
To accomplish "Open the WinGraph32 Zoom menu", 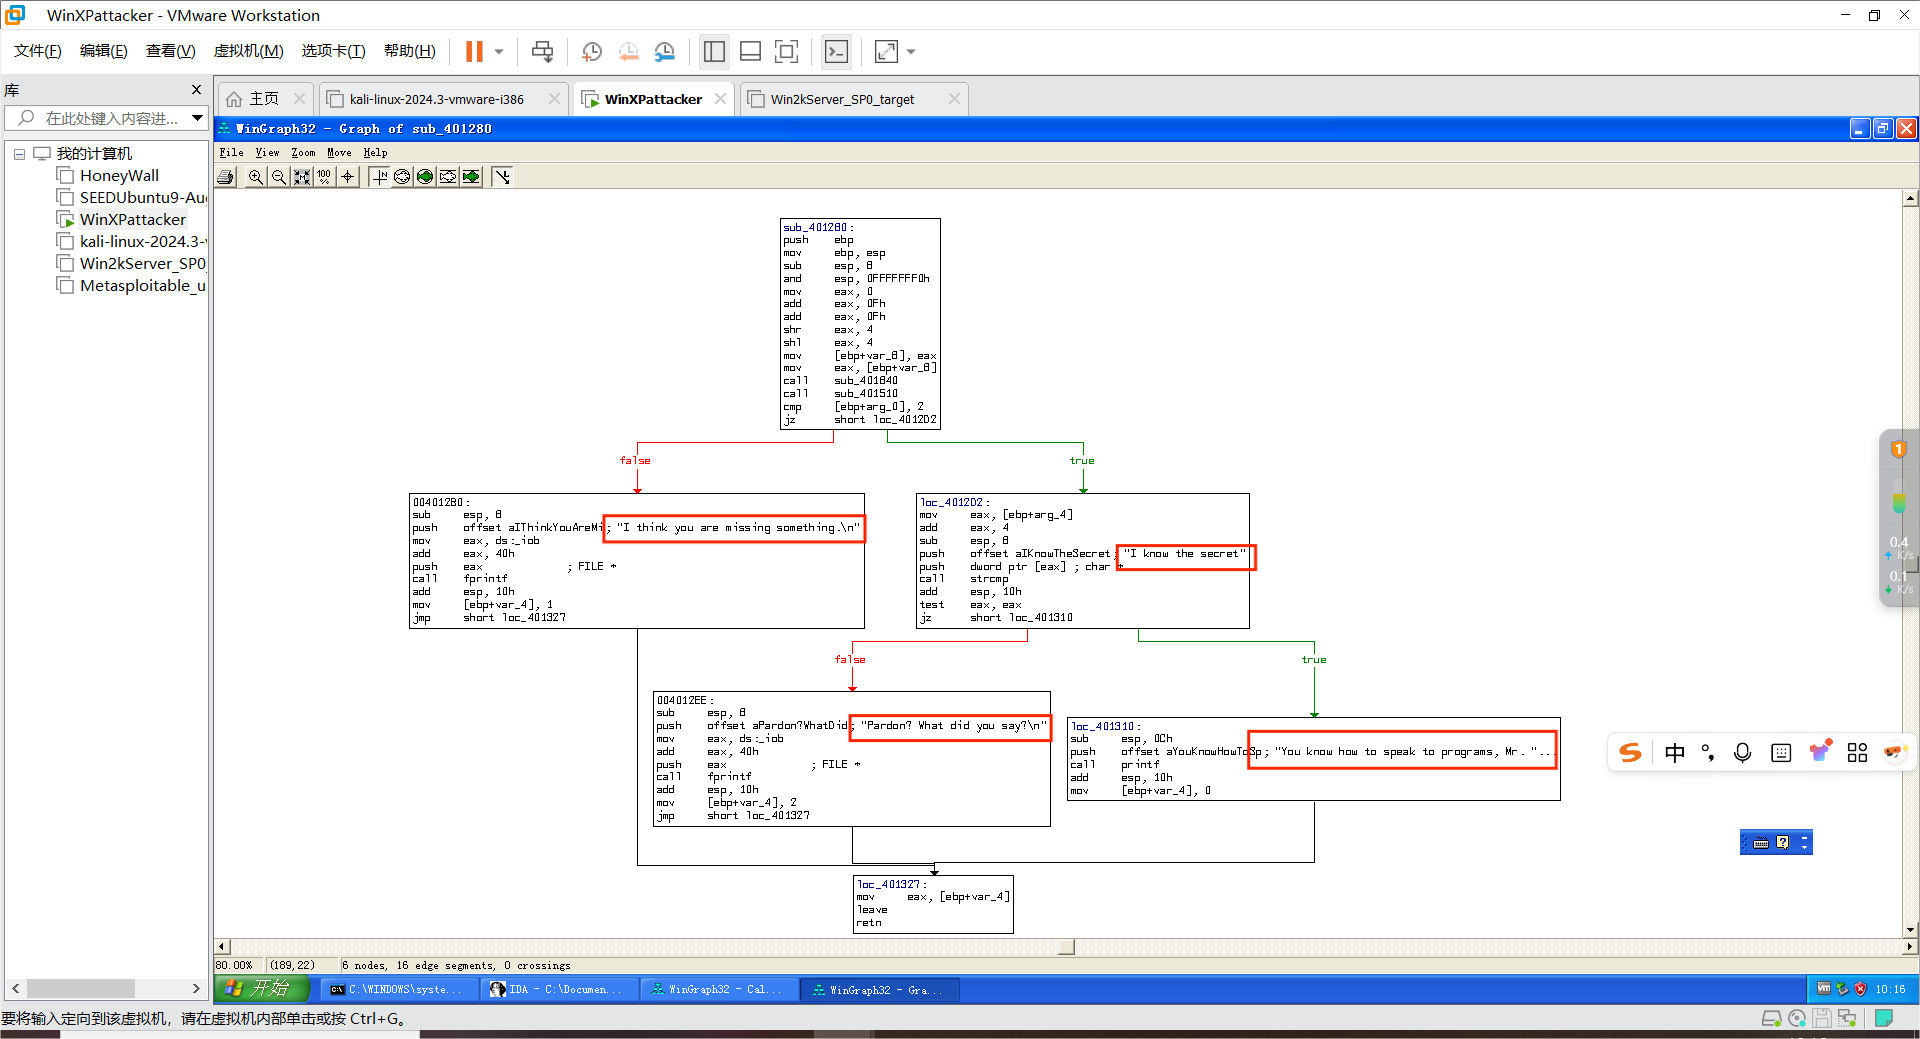I will [x=303, y=153].
